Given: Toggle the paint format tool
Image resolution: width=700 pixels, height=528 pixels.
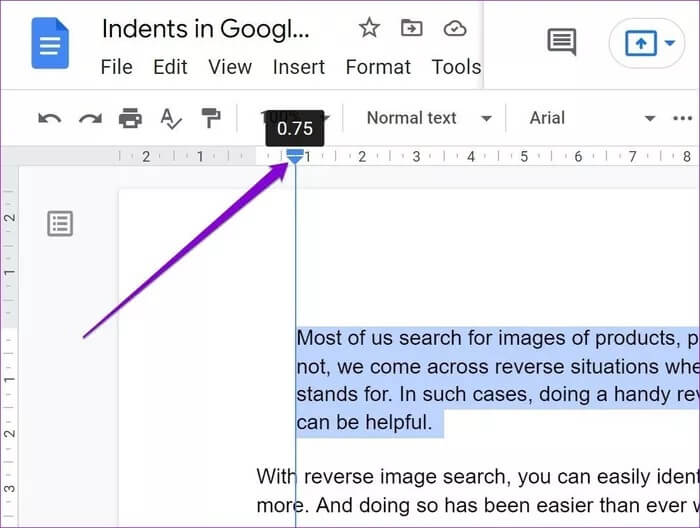Looking at the screenshot, I should point(211,119).
